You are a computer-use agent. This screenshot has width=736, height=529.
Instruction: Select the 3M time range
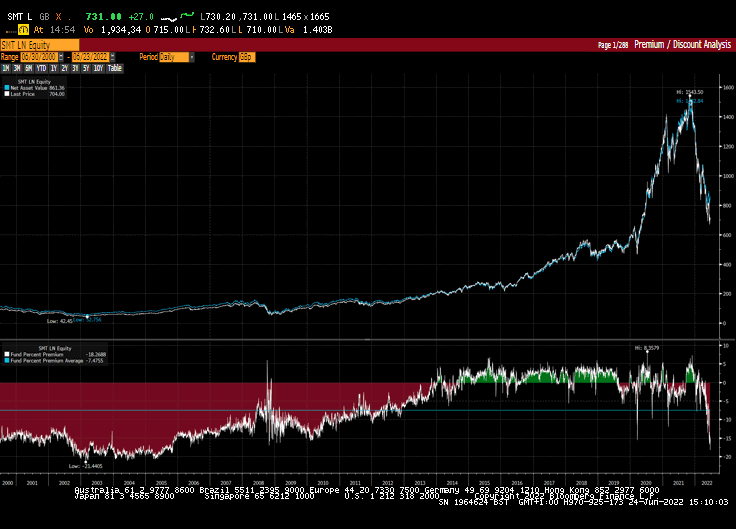pos(19,68)
